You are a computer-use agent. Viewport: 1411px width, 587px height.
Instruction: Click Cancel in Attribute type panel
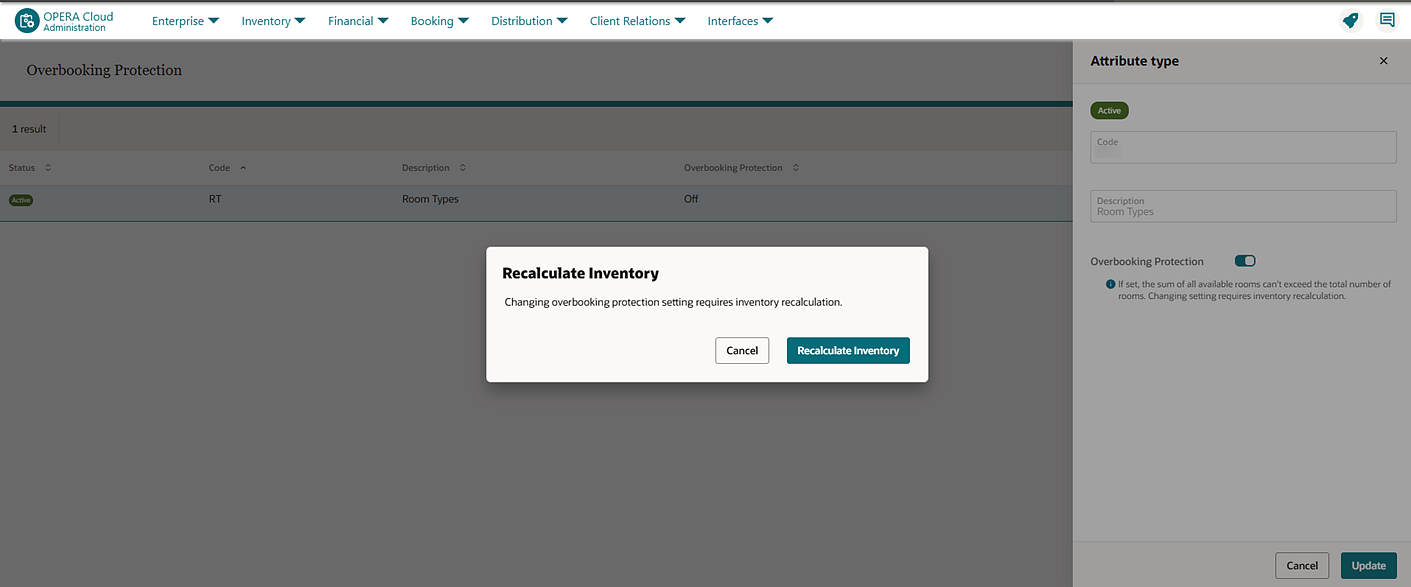[1302, 565]
